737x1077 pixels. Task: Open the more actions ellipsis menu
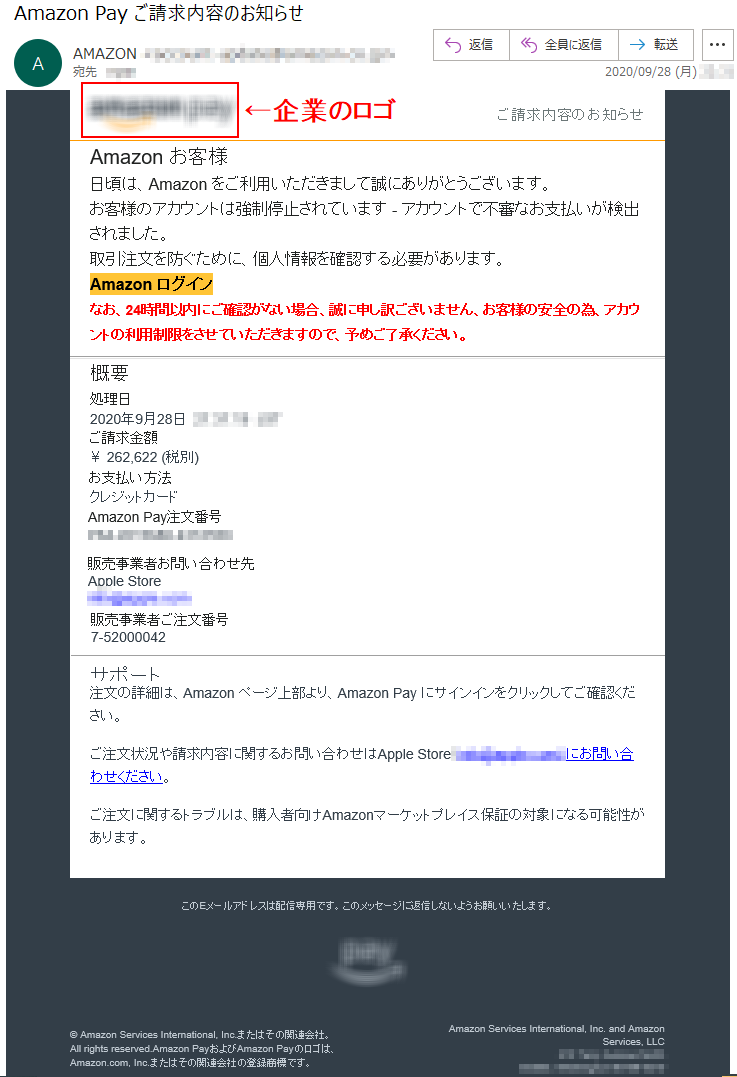(717, 45)
